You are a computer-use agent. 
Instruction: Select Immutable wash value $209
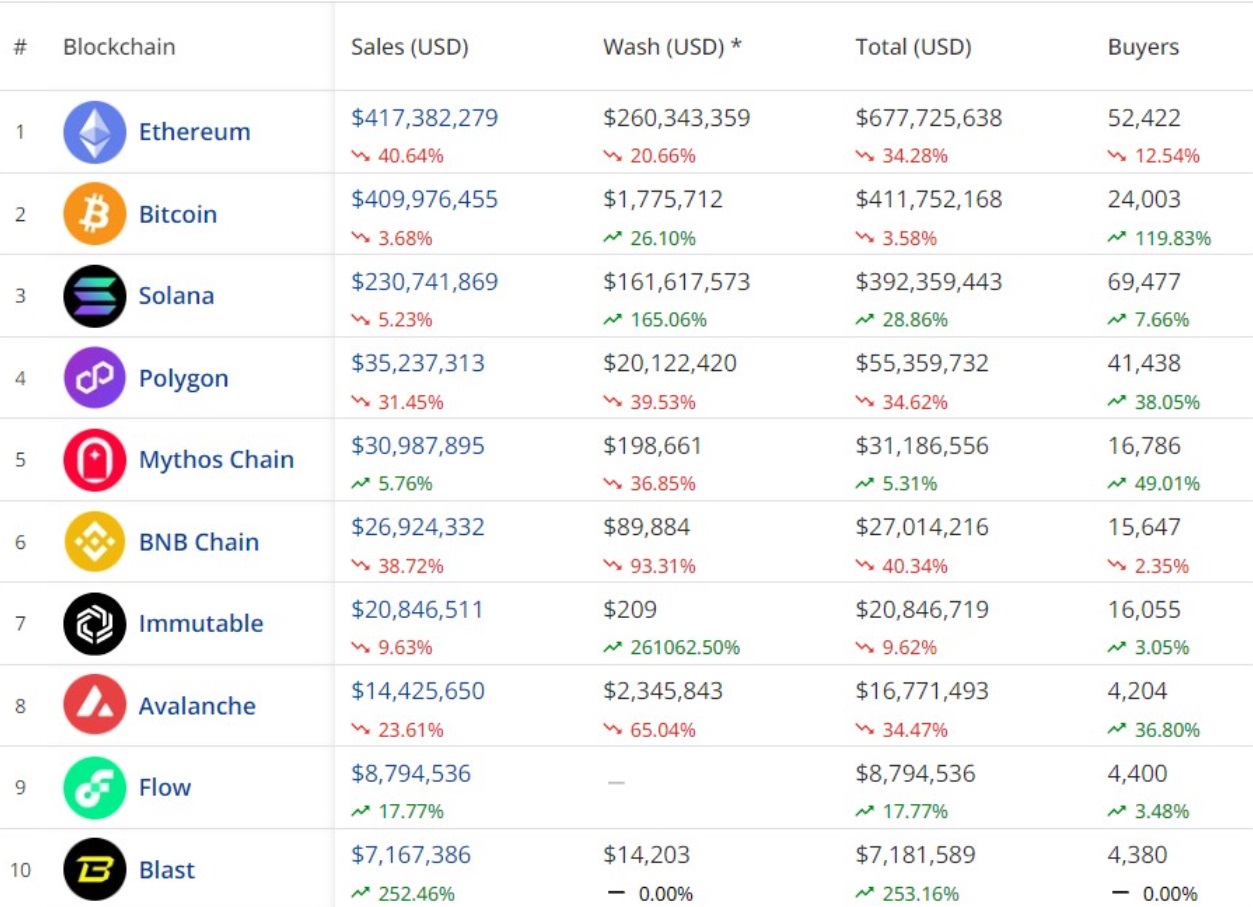[630, 610]
